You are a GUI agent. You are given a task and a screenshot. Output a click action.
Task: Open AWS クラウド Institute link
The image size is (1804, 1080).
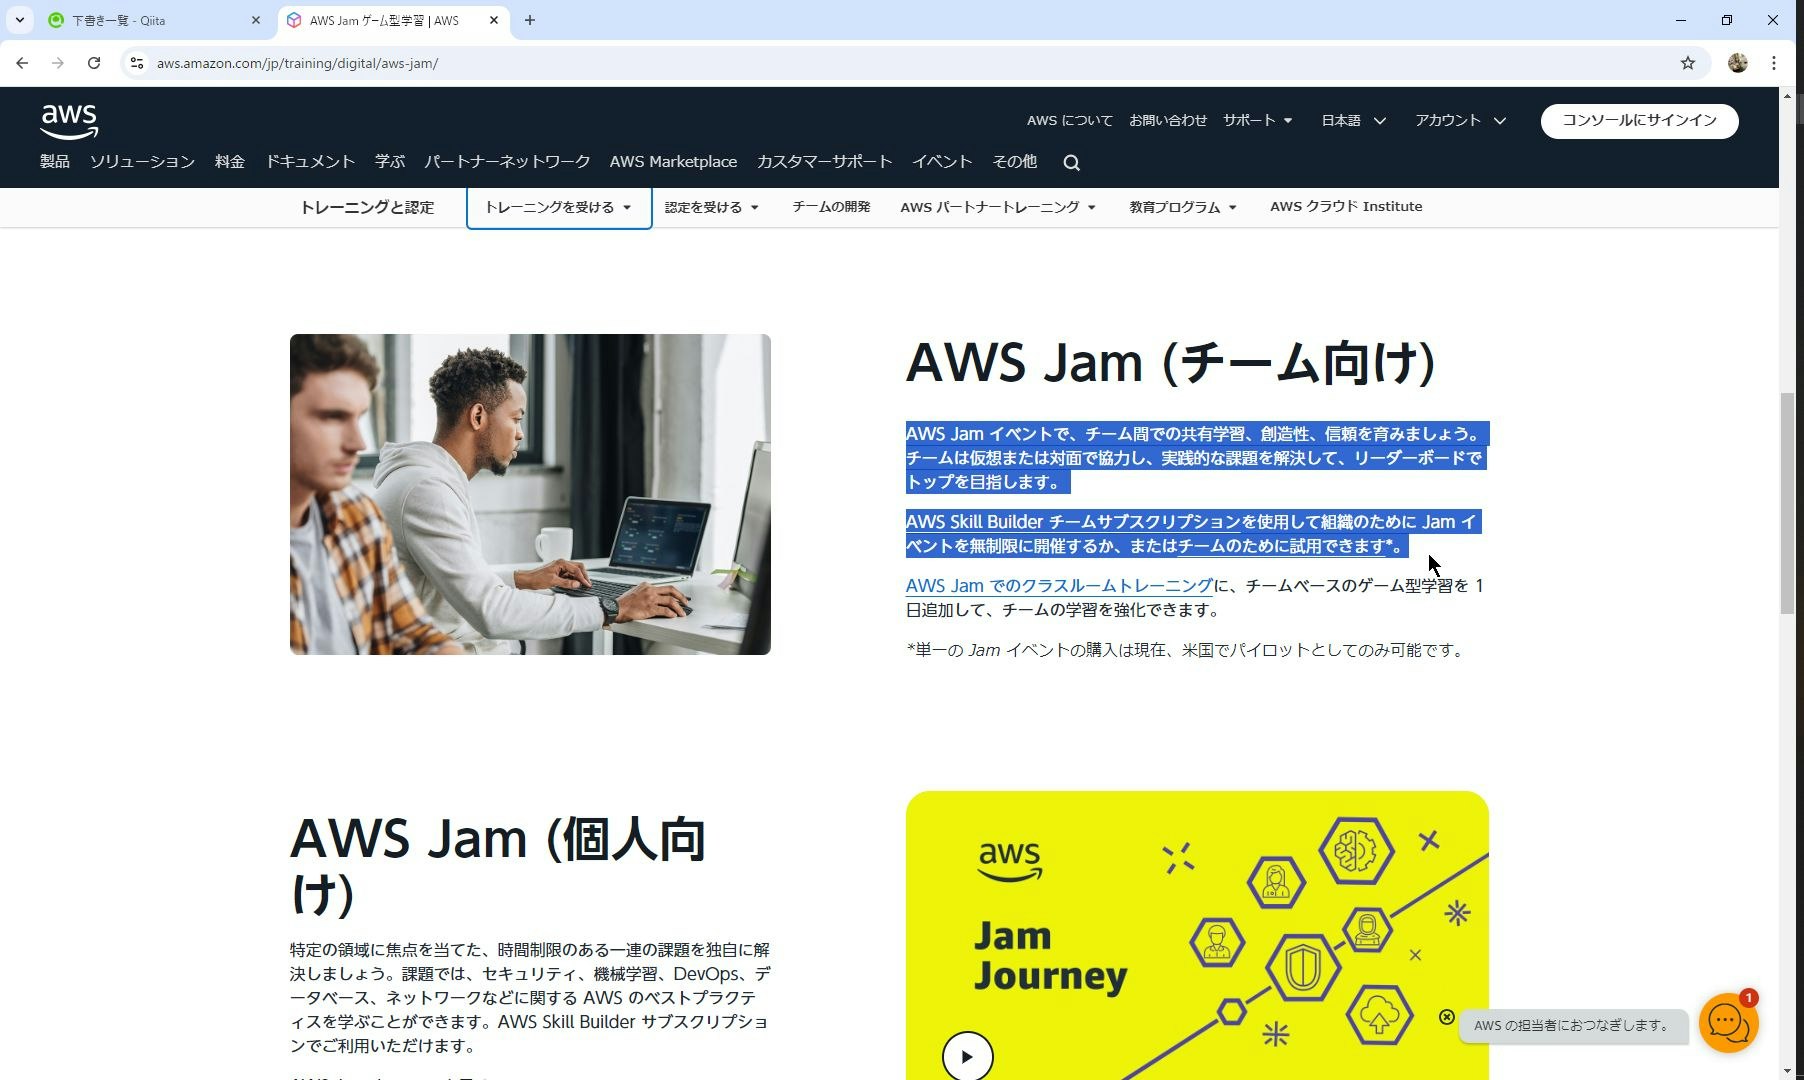coord(1346,207)
